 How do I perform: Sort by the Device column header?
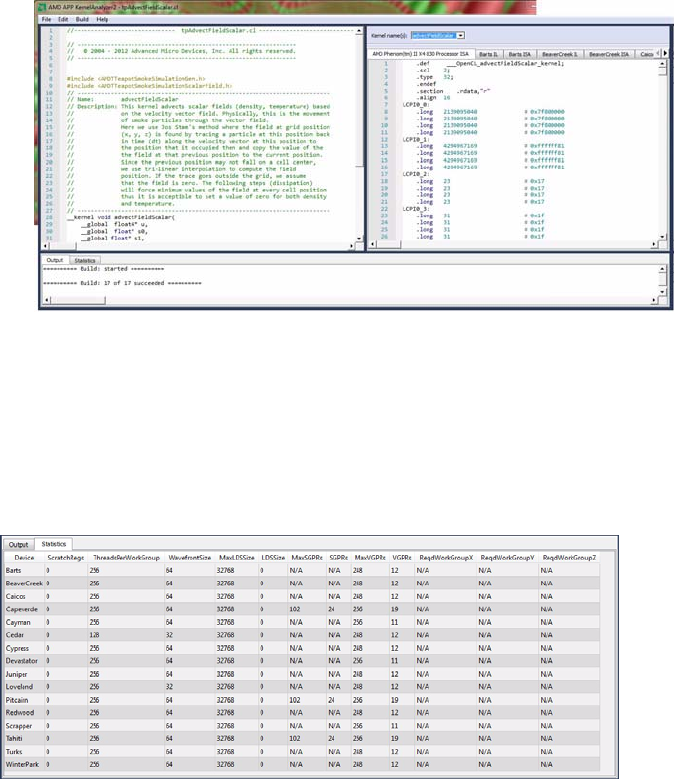pyautogui.click(x=24, y=557)
